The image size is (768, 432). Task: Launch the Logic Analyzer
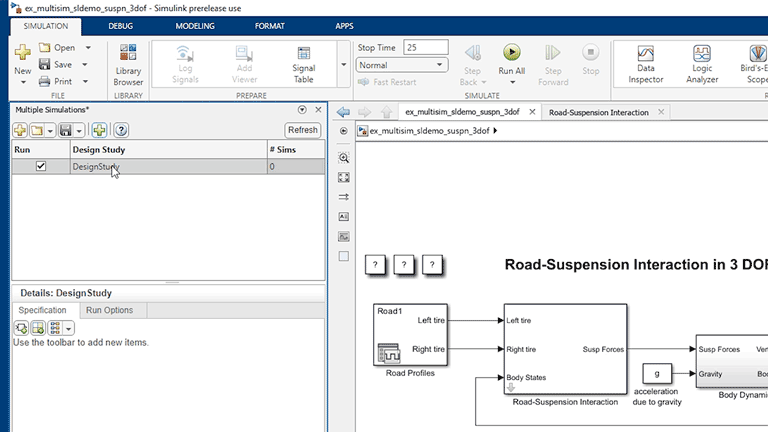(702, 65)
